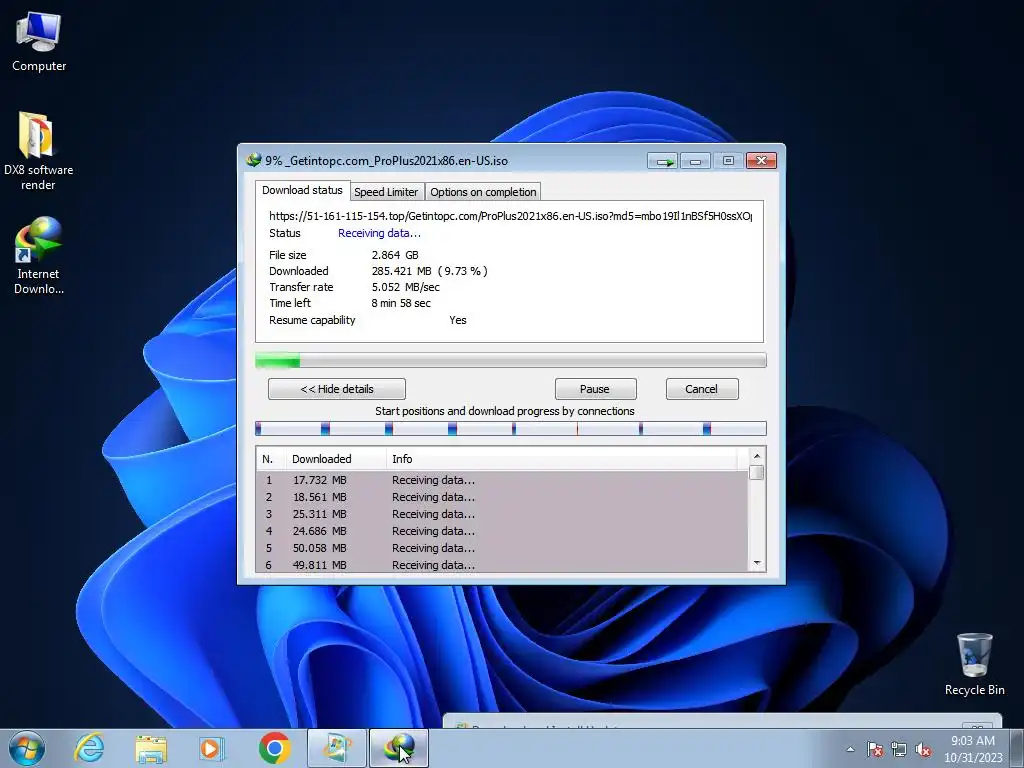Open the Options on completion tab

click(483, 191)
